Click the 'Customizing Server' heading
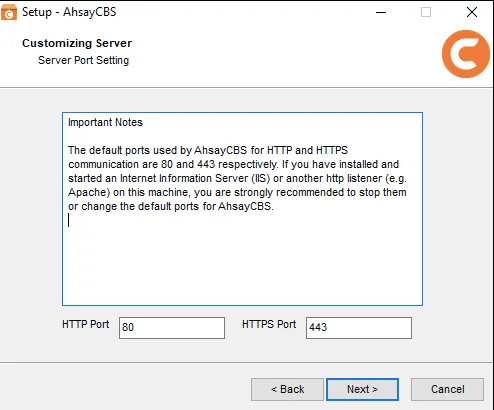 [x=77, y=43]
